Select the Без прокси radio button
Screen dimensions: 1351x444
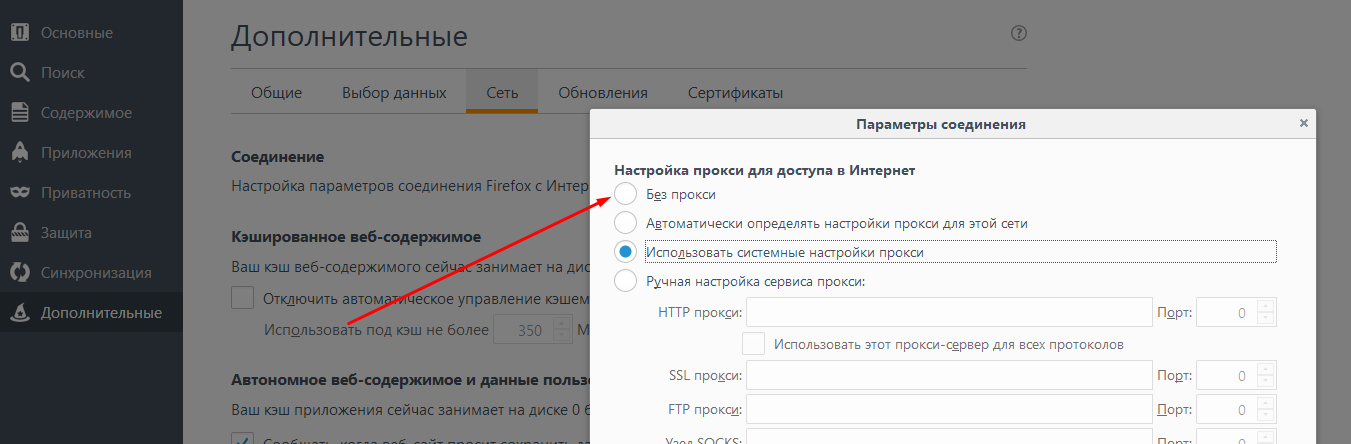(625, 194)
